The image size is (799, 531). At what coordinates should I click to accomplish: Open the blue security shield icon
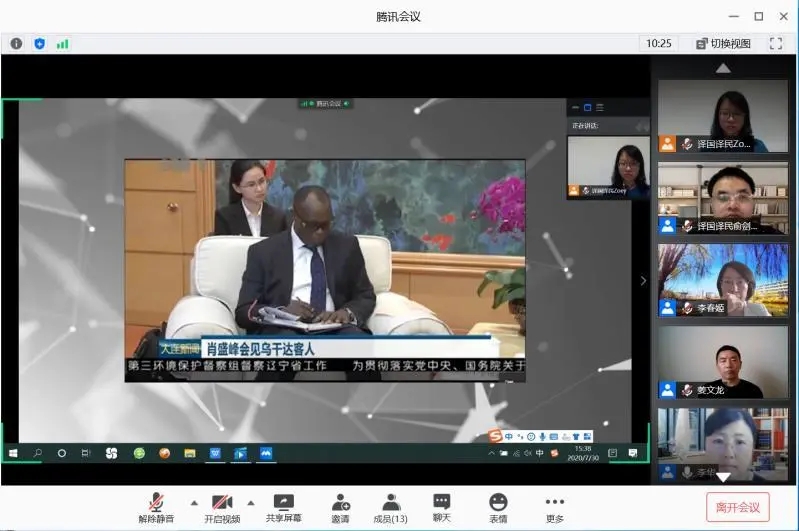coord(40,43)
